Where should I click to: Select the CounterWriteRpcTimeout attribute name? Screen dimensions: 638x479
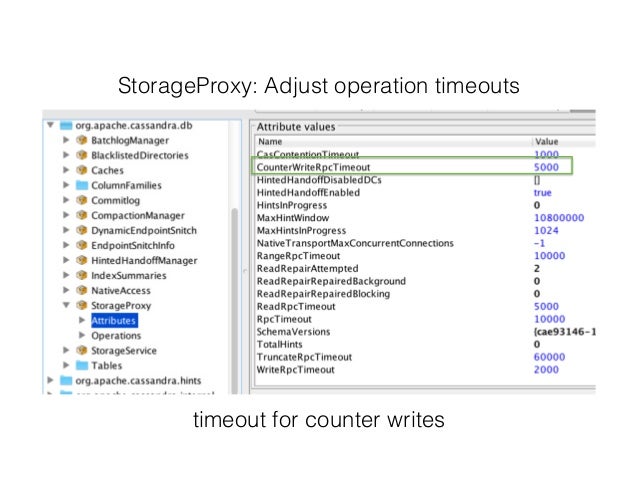click(313, 167)
